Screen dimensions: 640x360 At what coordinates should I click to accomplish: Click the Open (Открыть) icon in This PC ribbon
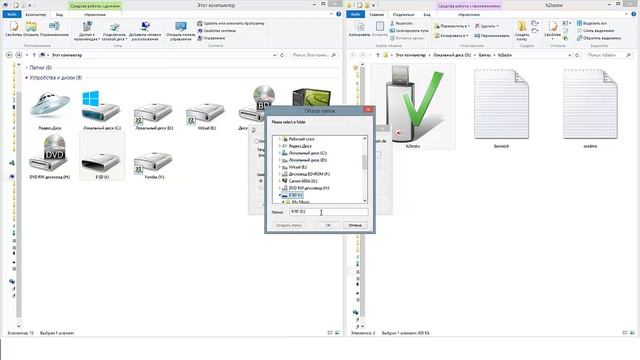31,29
